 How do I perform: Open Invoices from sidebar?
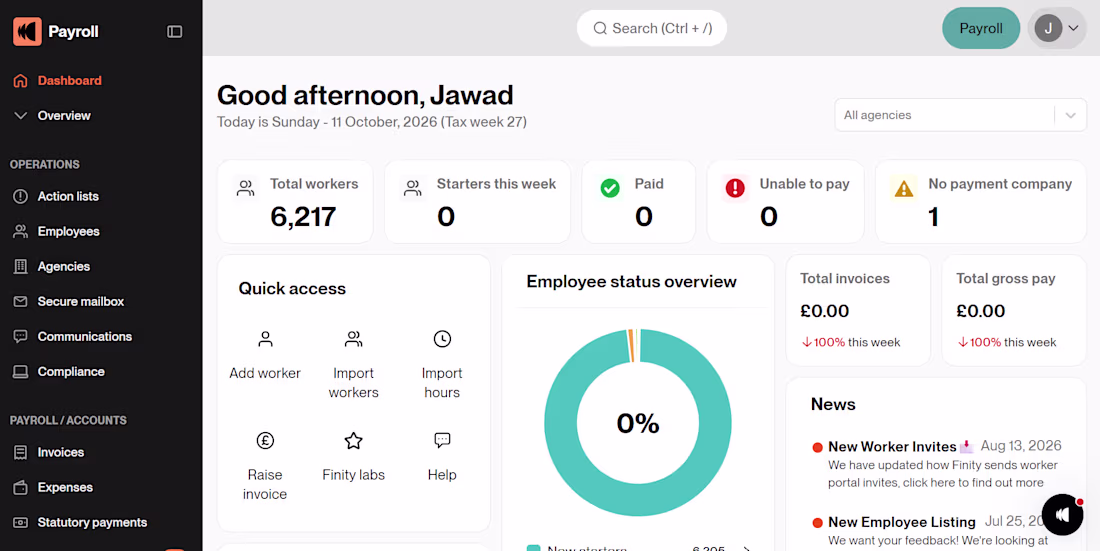click(61, 453)
